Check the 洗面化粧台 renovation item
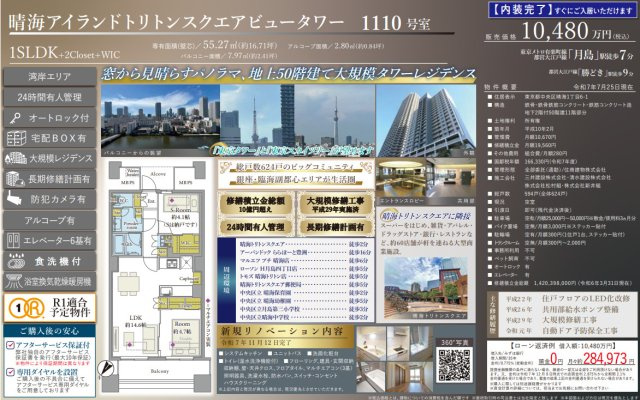 (x=309, y=353)
